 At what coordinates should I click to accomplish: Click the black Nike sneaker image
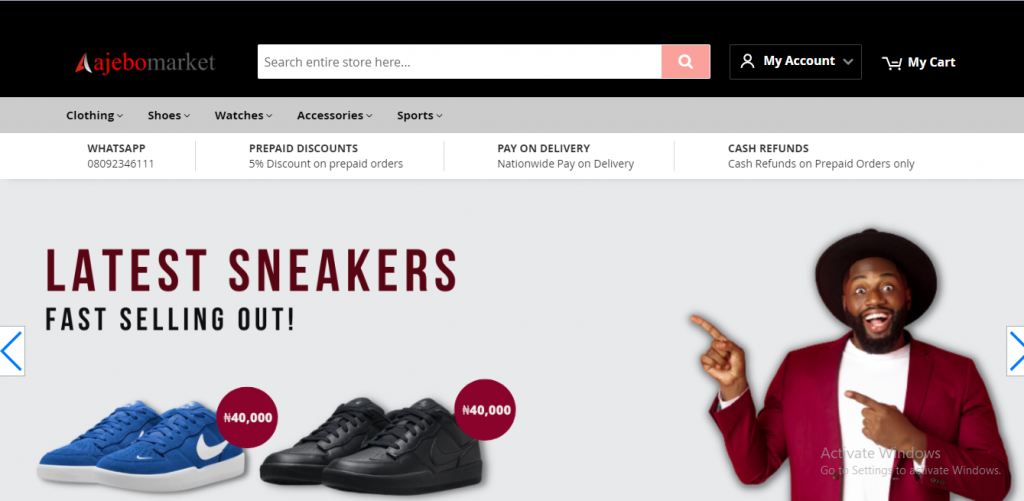point(372,442)
